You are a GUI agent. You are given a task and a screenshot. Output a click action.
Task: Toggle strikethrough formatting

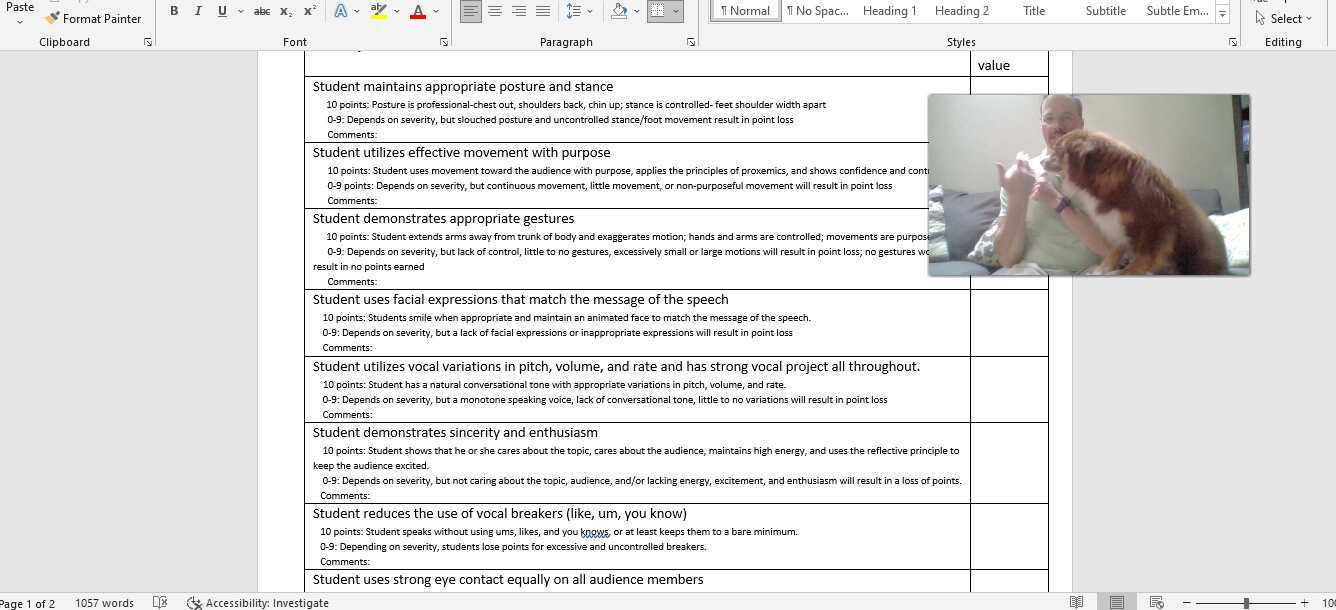(x=262, y=11)
